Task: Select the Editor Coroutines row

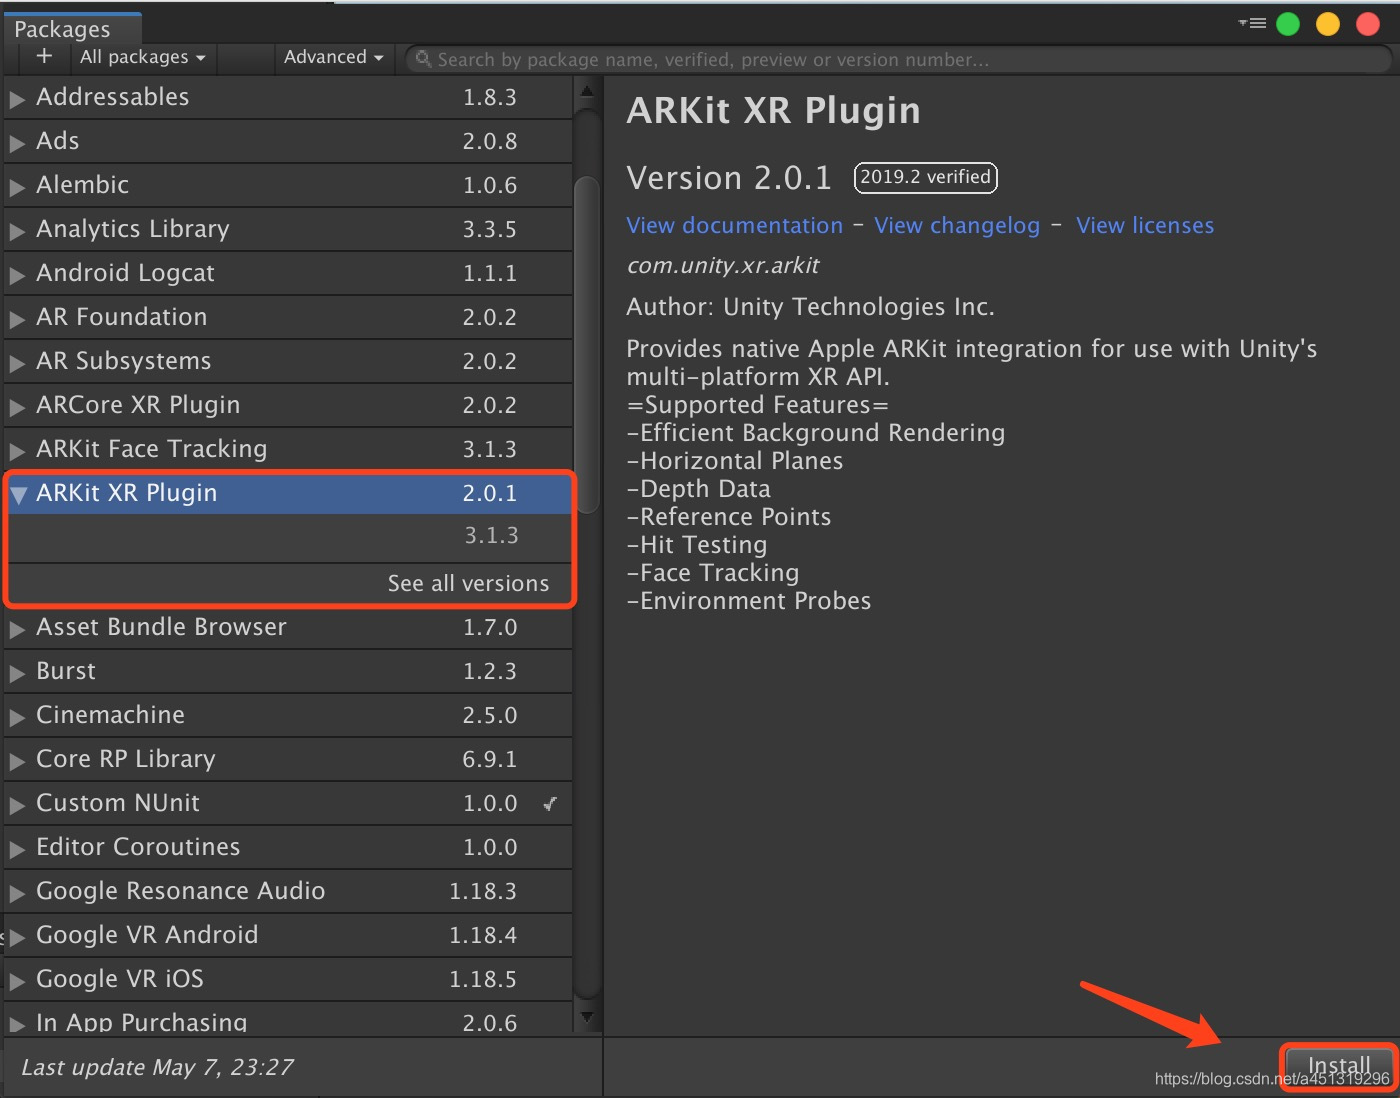Action: point(290,847)
